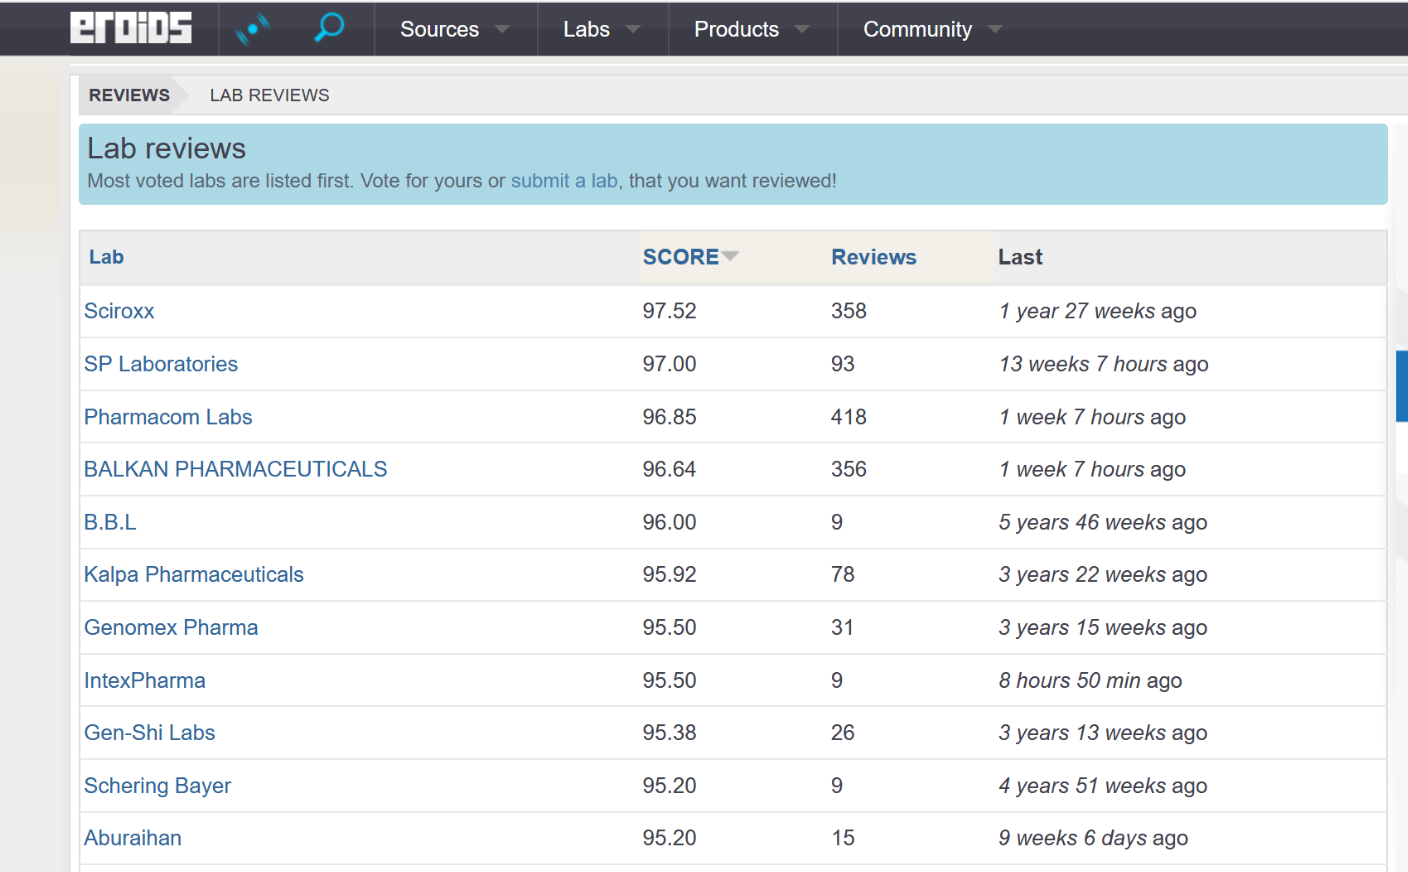Sort table by Reviews column

point(873,257)
